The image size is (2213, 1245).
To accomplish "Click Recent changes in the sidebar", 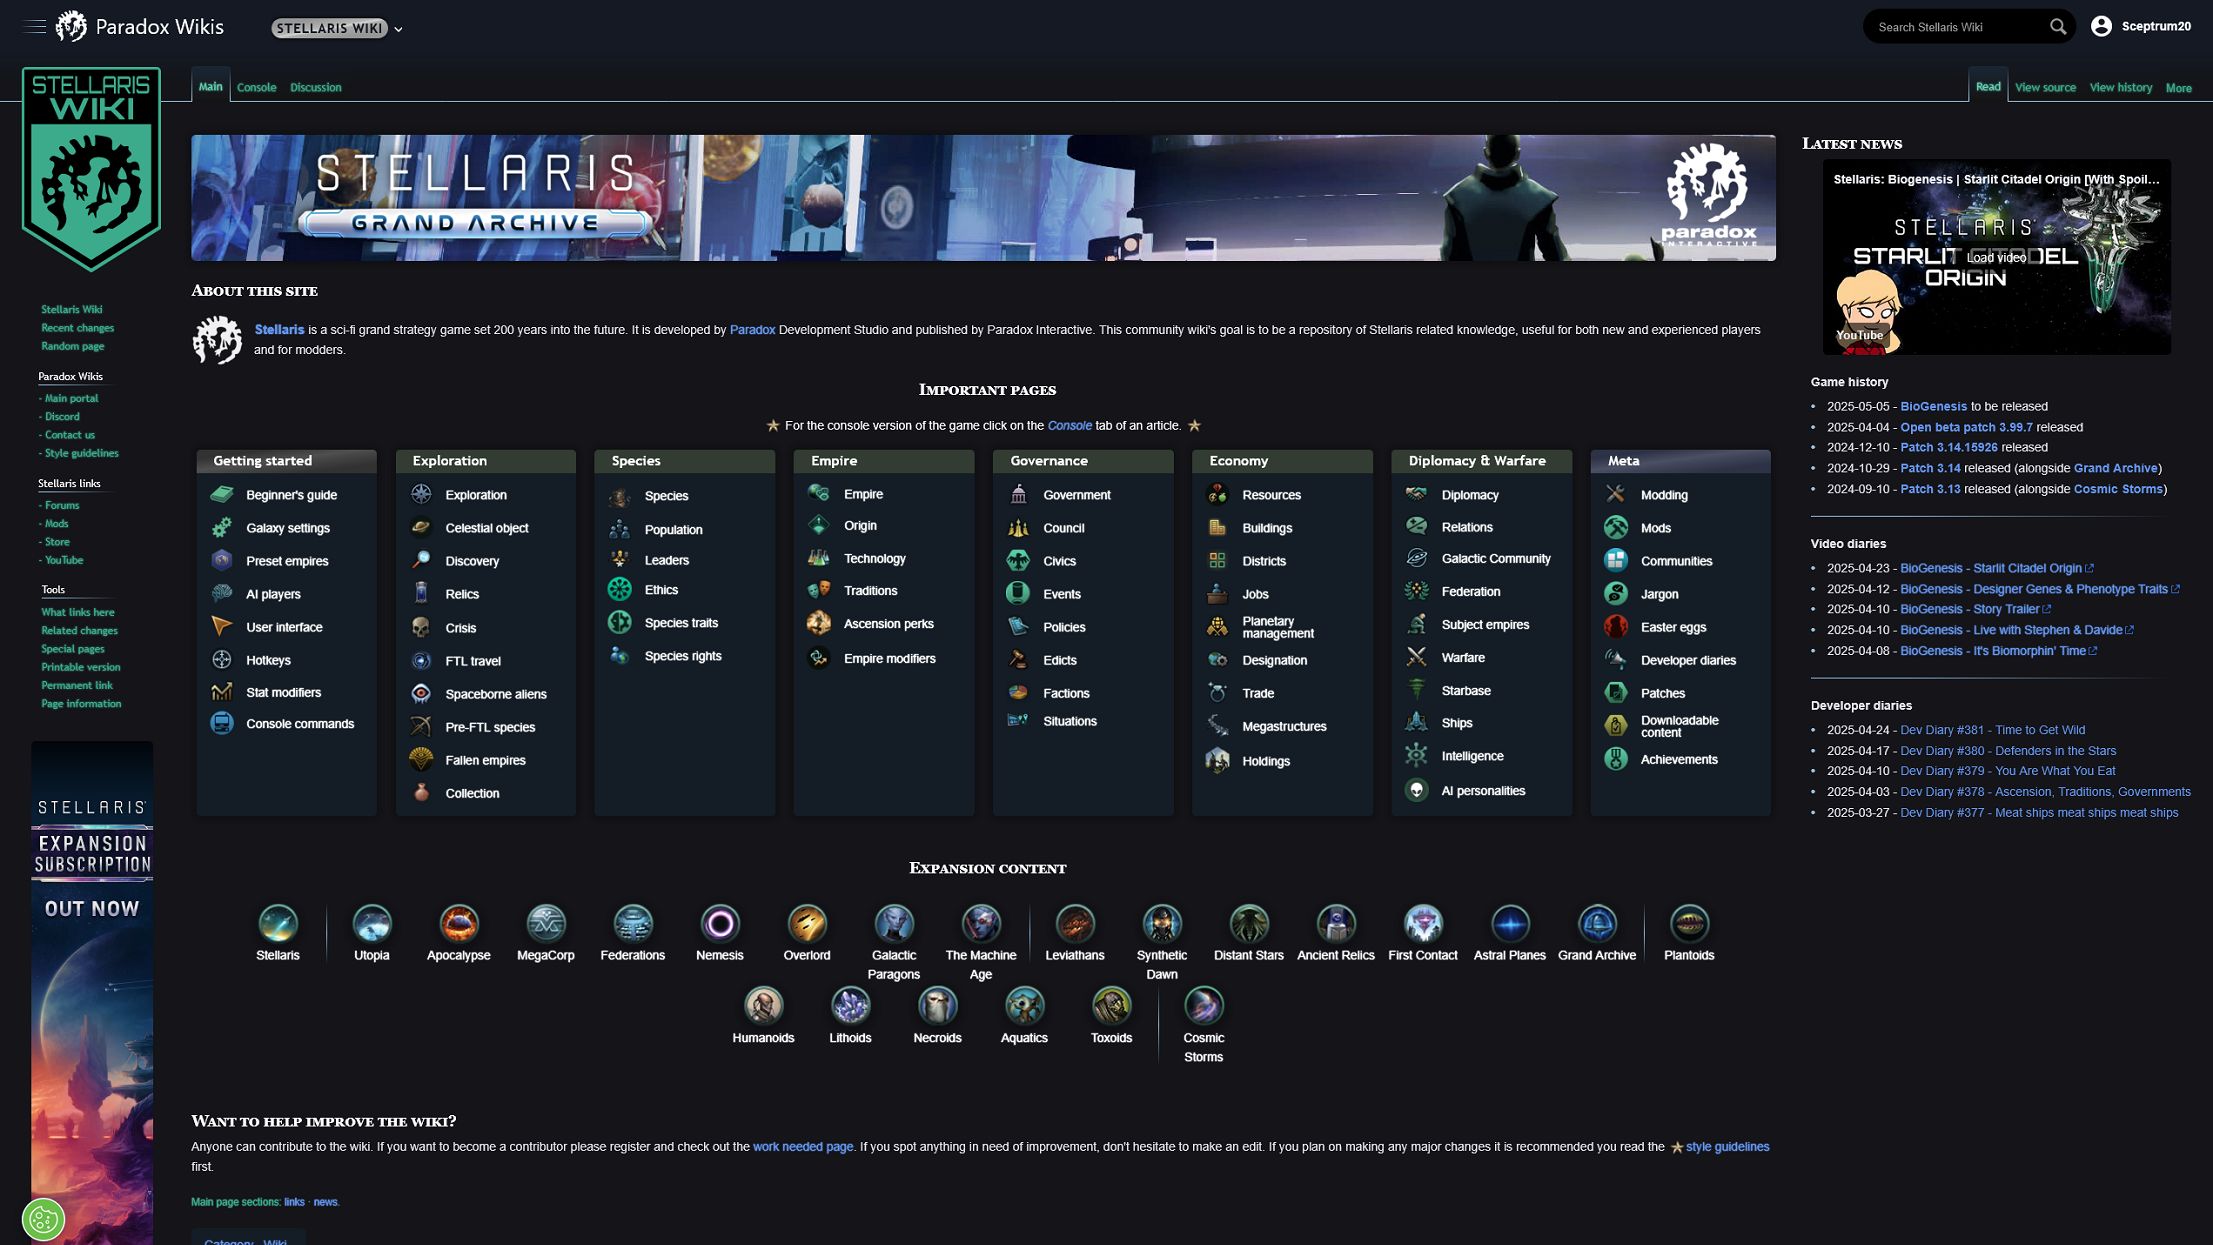I will [77, 328].
